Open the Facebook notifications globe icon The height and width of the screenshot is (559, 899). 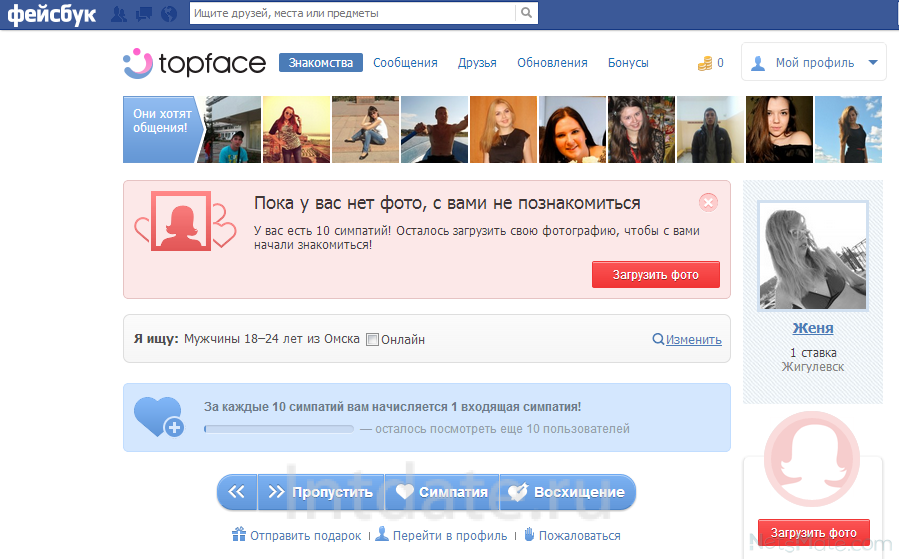pos(168,14)
